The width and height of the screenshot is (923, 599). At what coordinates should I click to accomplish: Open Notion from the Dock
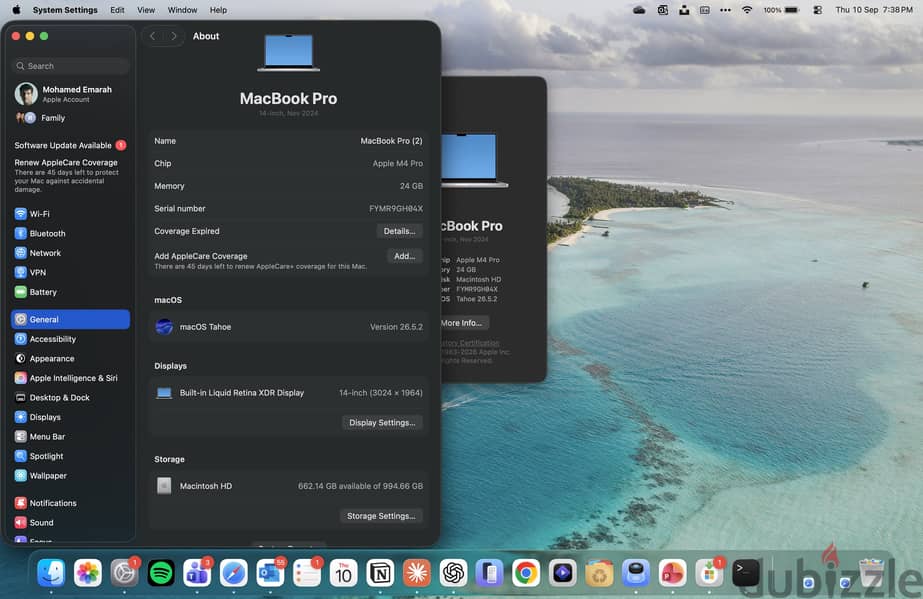[x=380, y=573]
